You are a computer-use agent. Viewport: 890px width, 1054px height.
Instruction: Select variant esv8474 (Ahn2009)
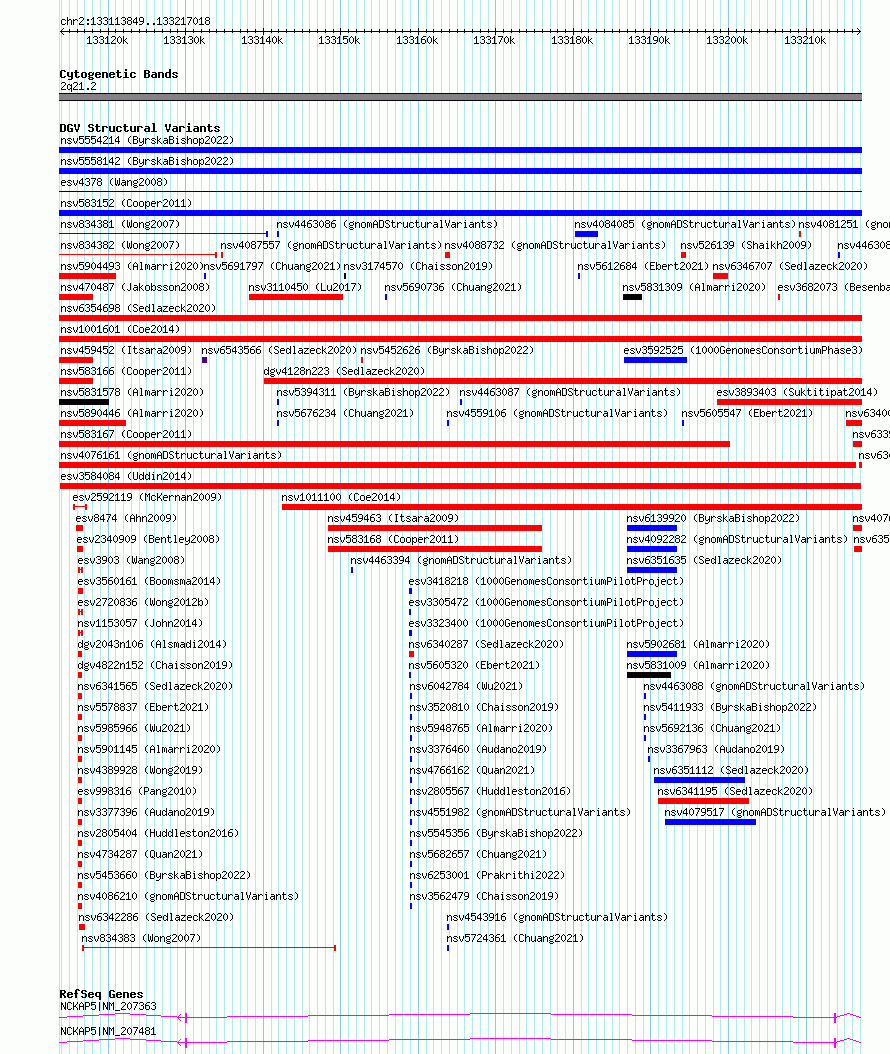click(x=126, y=518)
